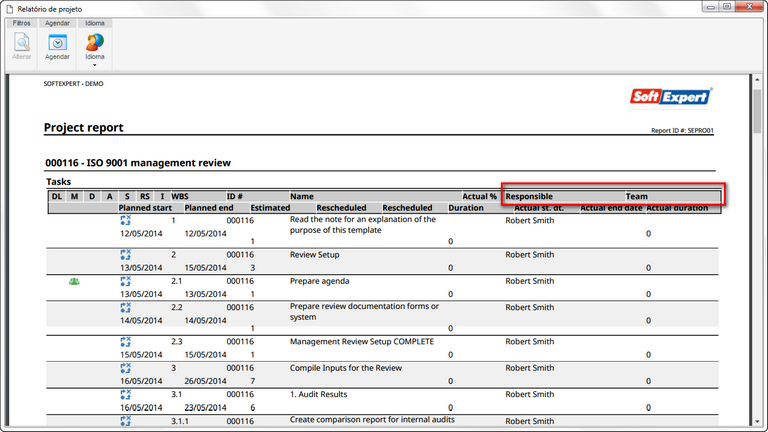Click the scrollbar up arrow
This screenshot has height=432, width=768.
coord(757,79)
